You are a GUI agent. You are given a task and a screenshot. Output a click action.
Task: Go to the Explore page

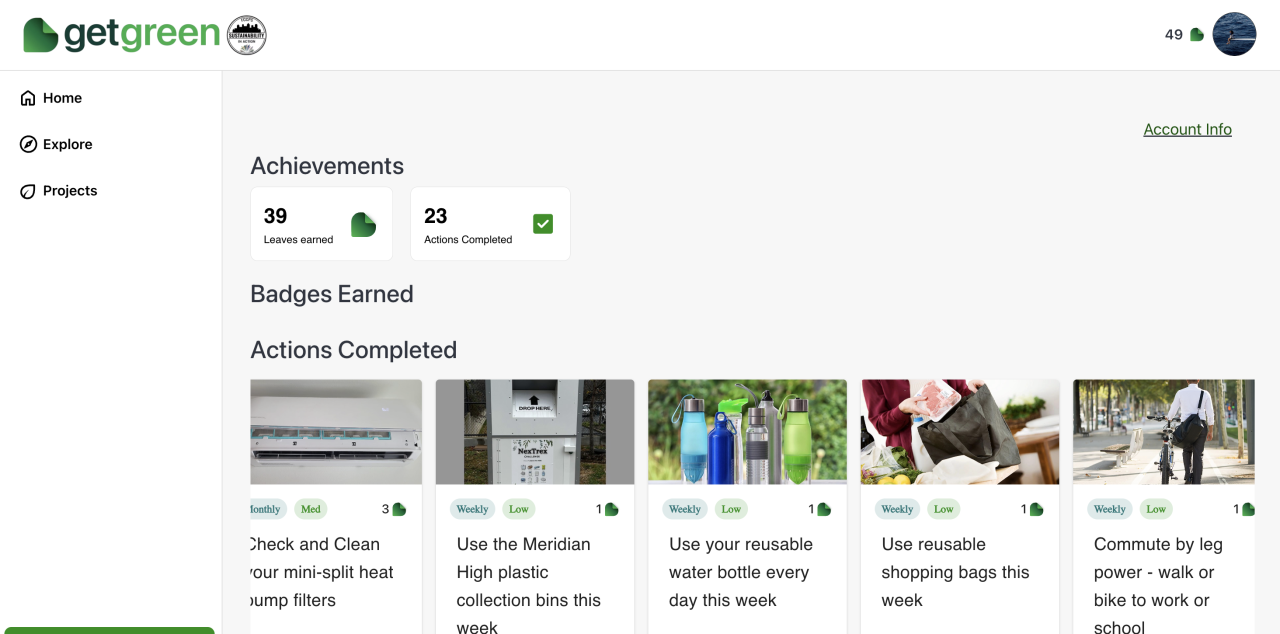tap(67, 144)
